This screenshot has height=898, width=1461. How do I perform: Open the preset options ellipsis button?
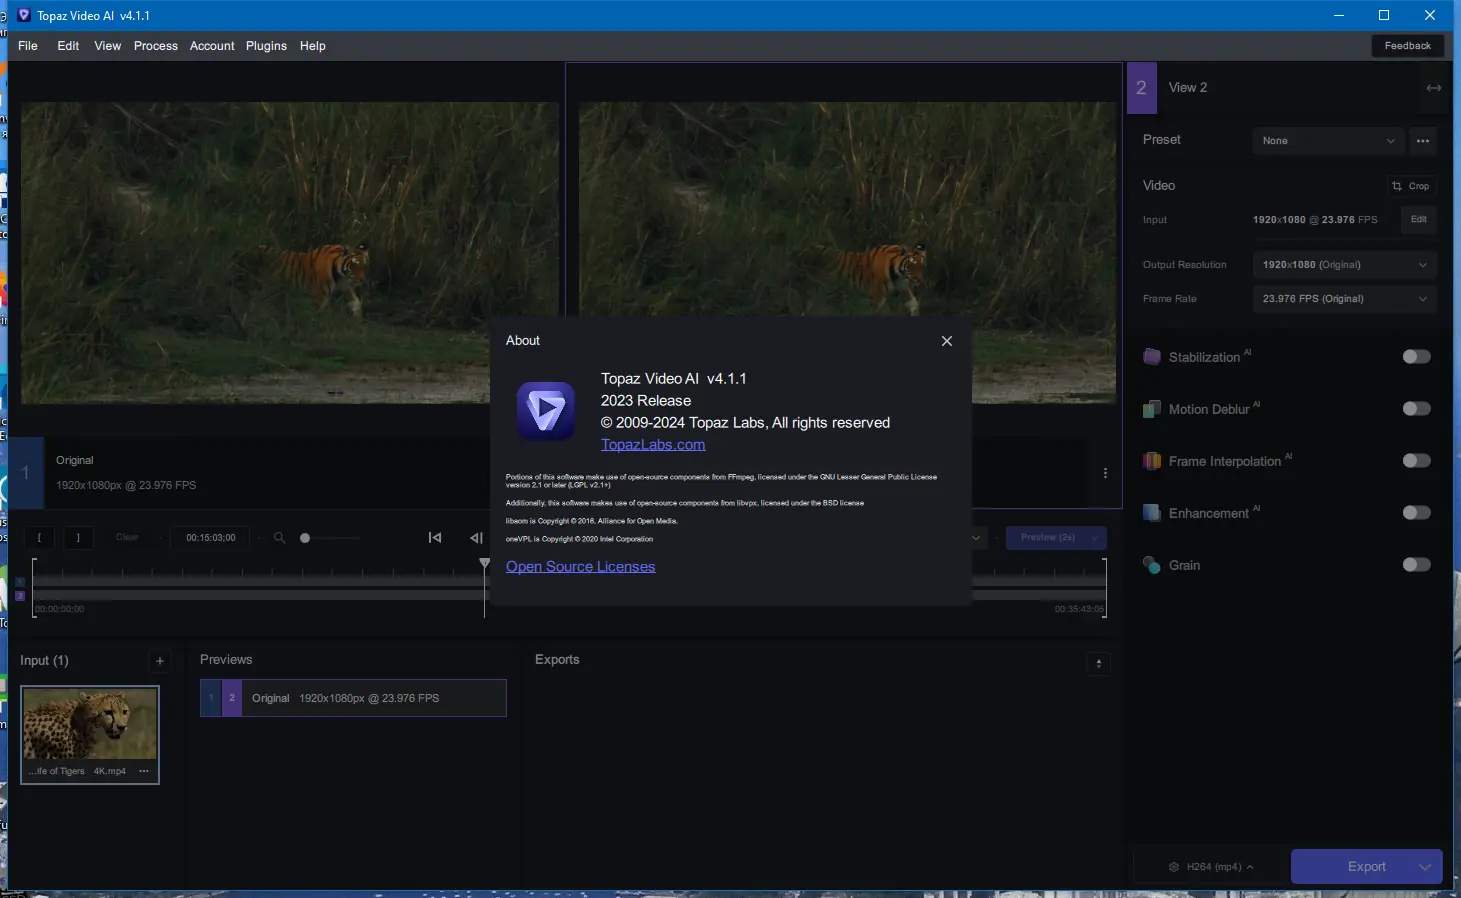[1423, 141]
